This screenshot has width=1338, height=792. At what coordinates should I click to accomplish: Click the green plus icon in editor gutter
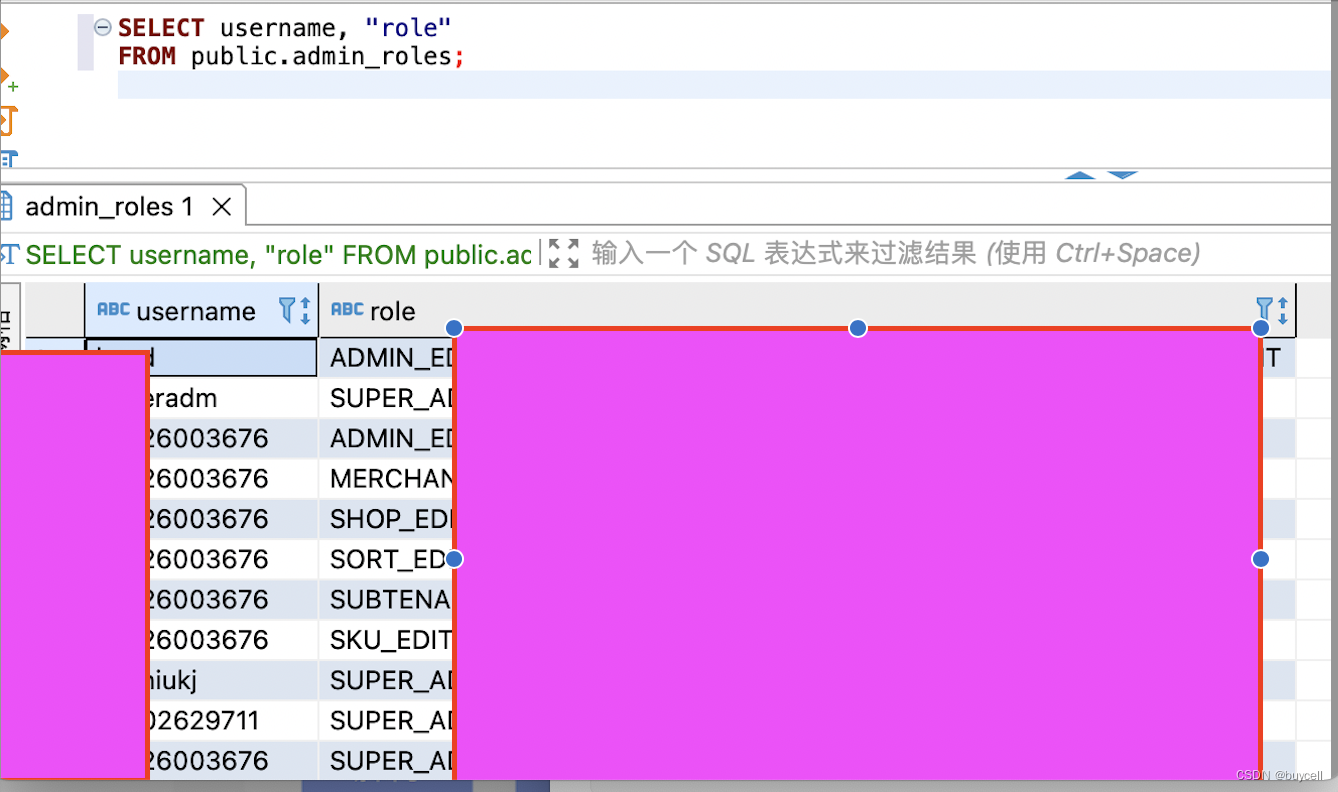(13, 87)
